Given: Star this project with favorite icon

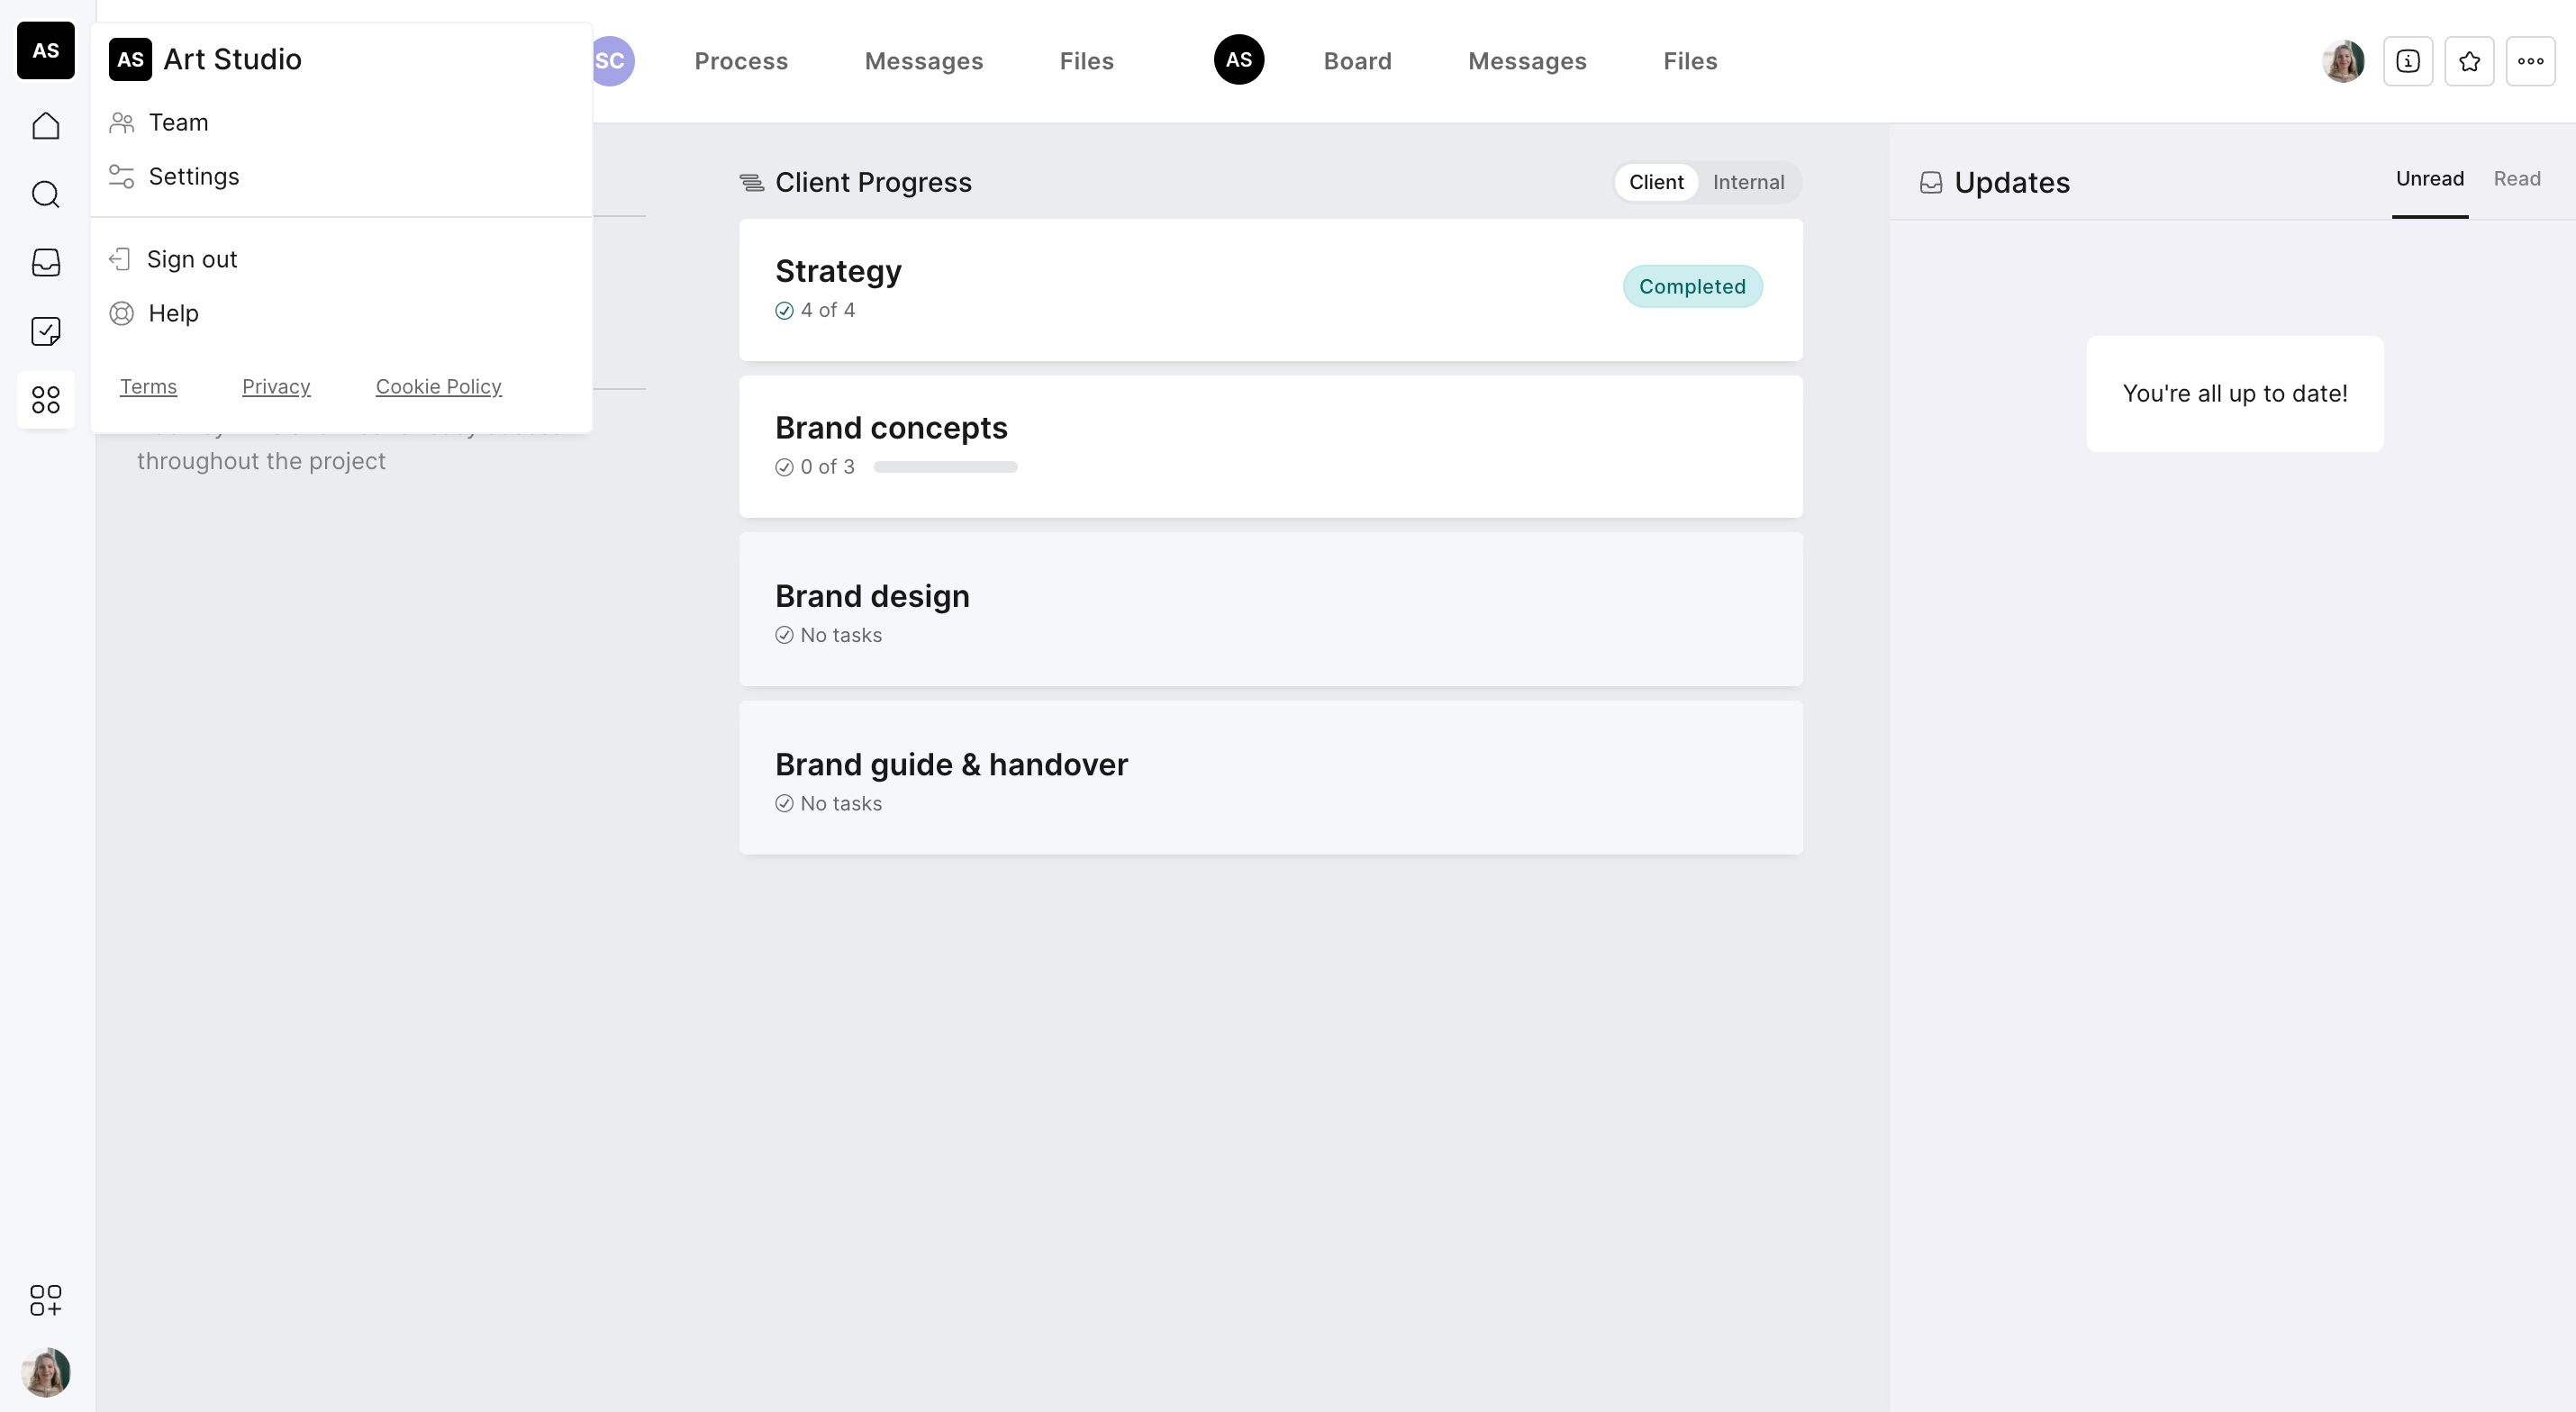Looking at the screenshot, I should [2469, 61].
